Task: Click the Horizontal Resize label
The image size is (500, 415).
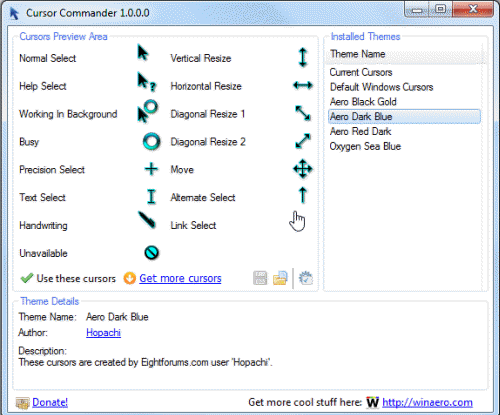Action: click(x=206, y=86)
